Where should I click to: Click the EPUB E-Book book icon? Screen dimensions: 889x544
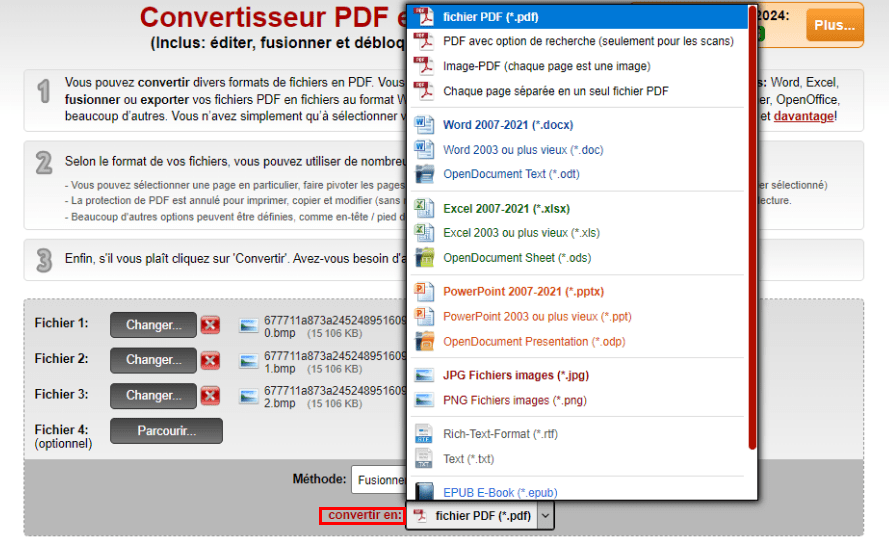(424, 491)
